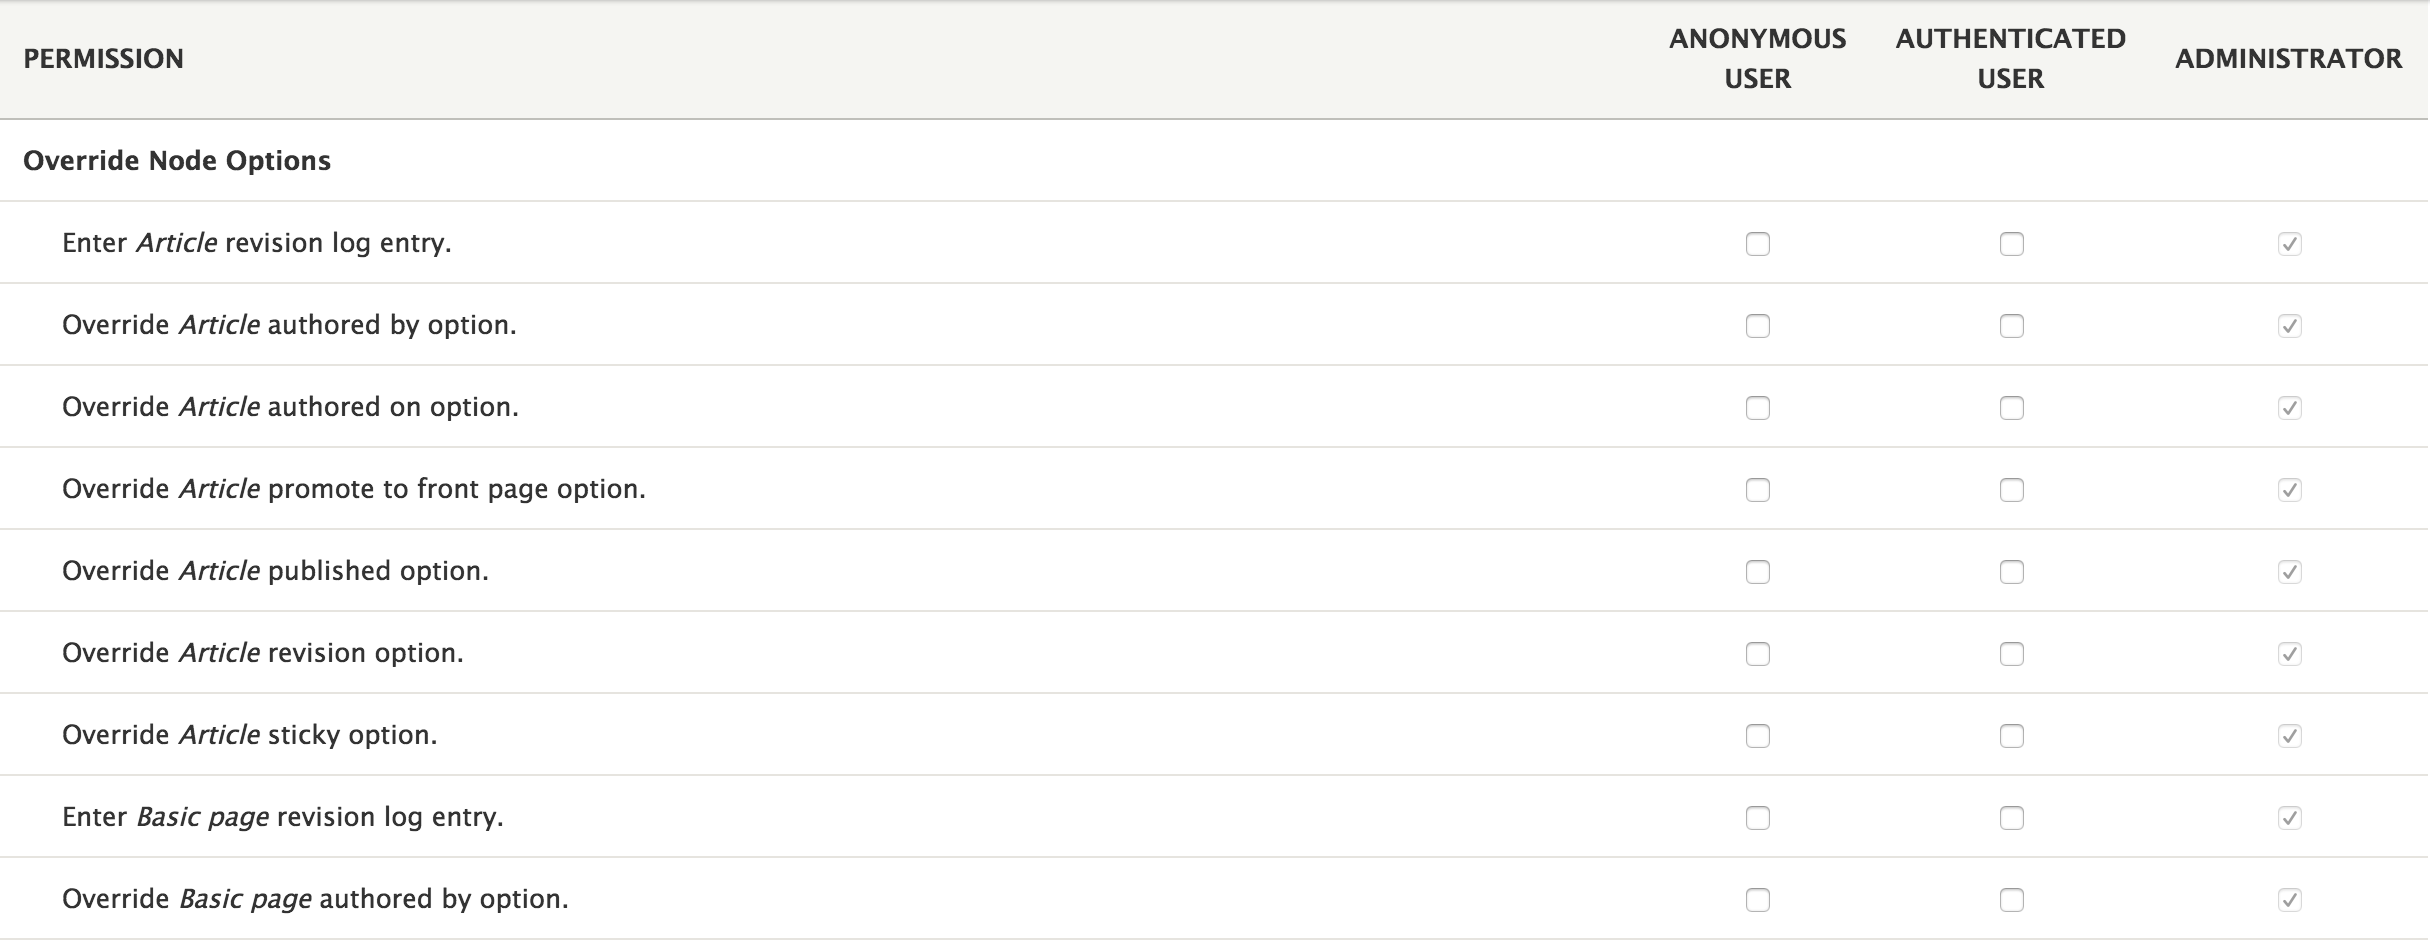This screenshot has height=940, width=2430.
Task: Click the Permission column header
Action: tap(103, 59)
